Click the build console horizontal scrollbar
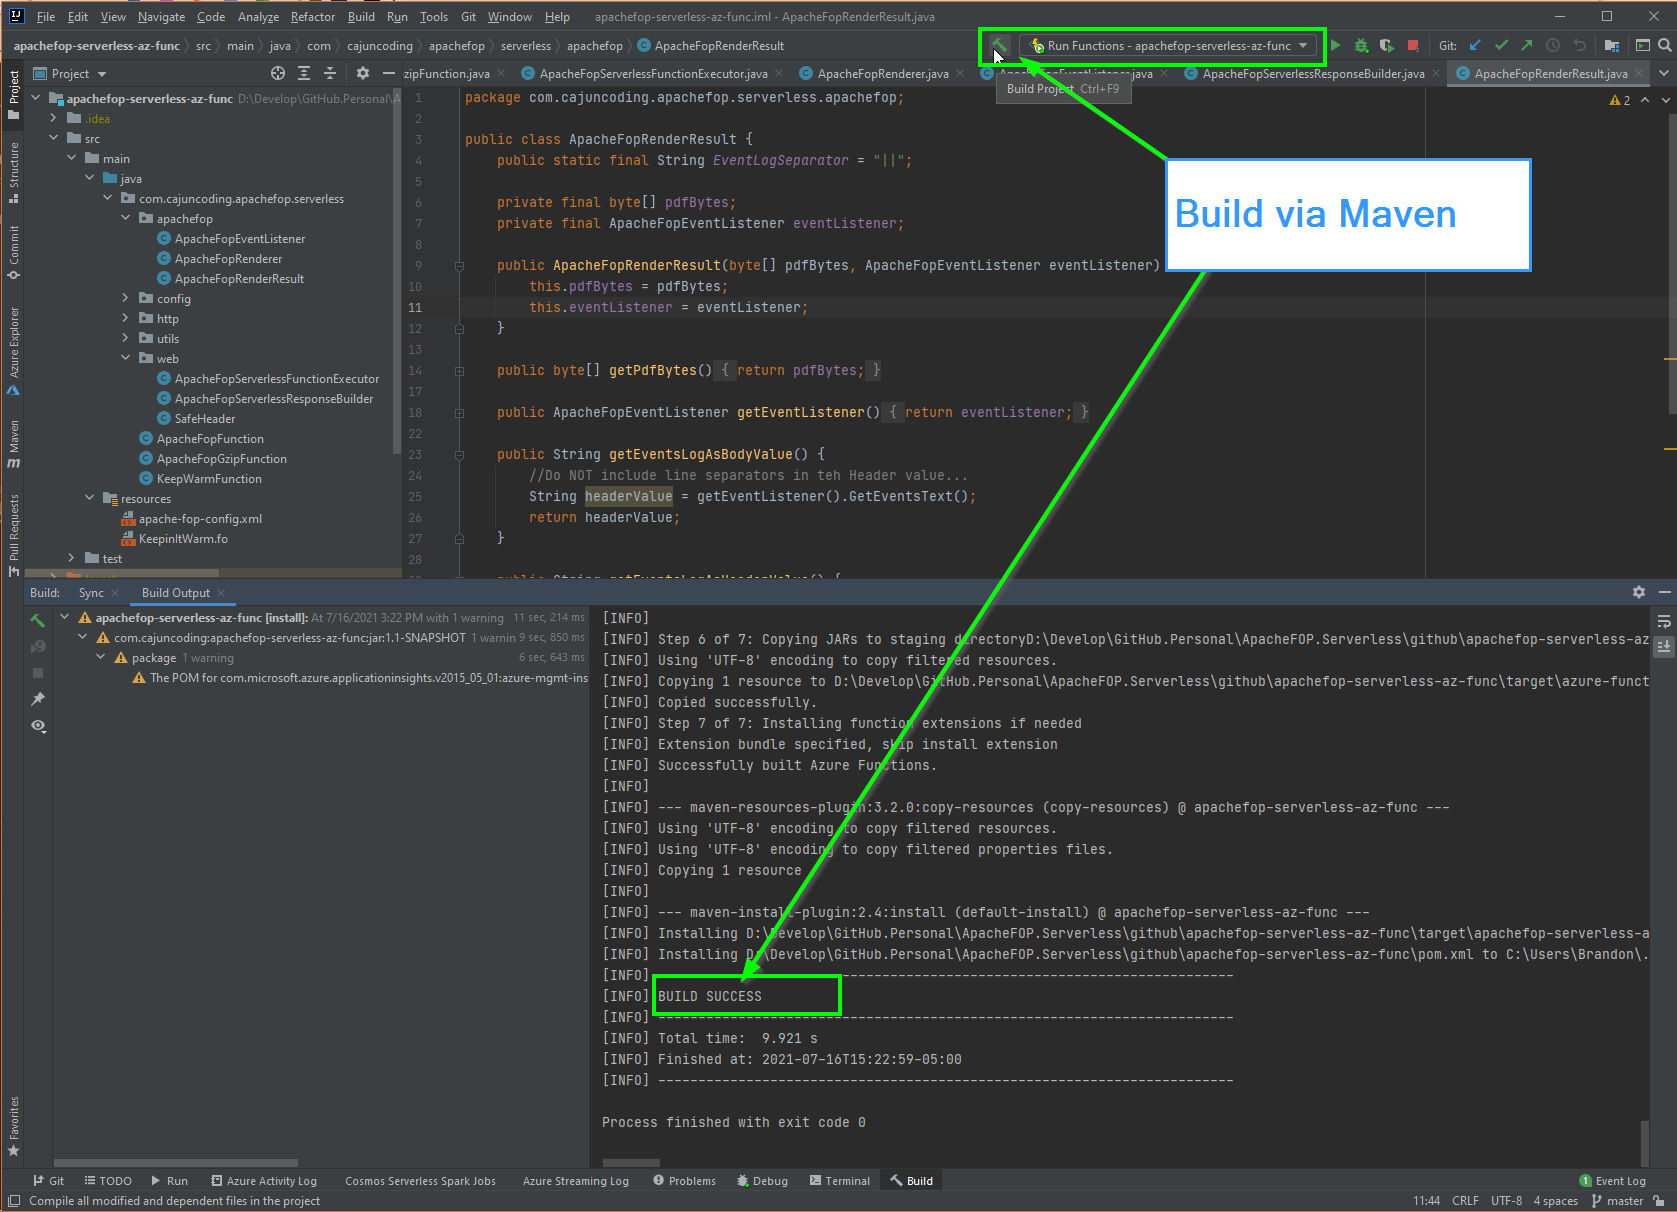 [x=631, y=1163]
